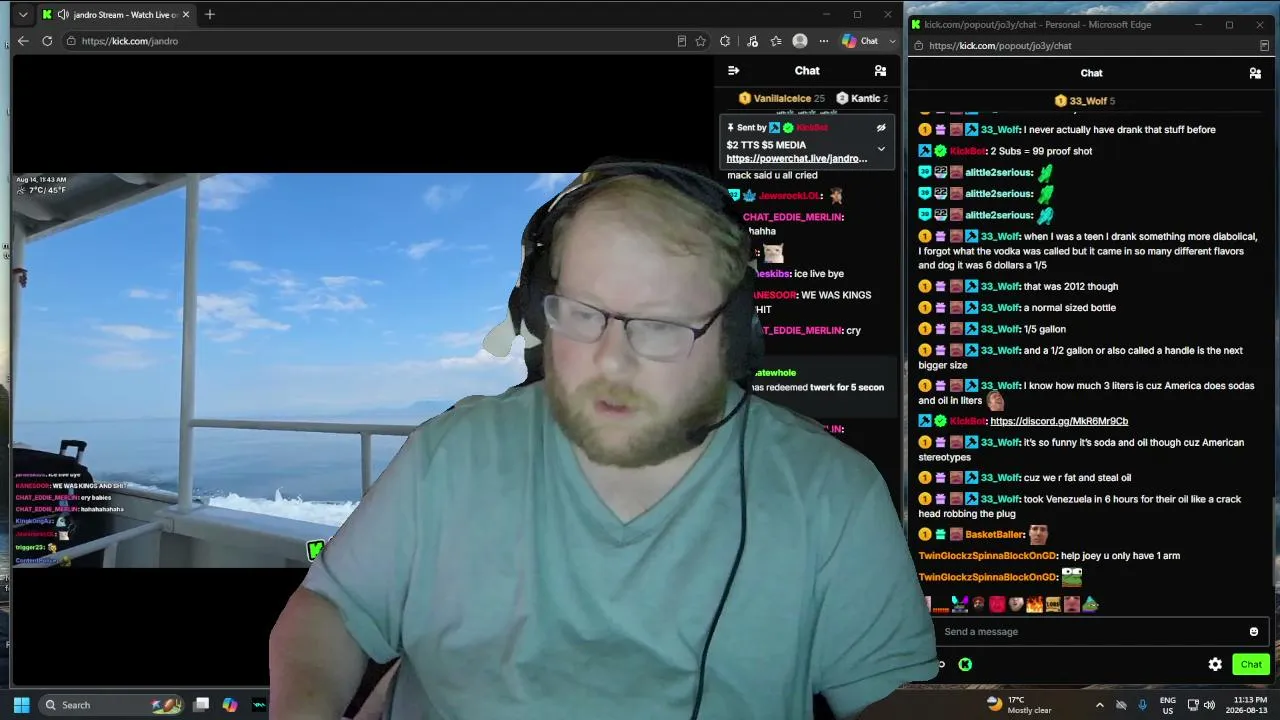Click the 'ice live bye' chat message
Screen dimensions: 1280x720
click(x=819, y=274)
